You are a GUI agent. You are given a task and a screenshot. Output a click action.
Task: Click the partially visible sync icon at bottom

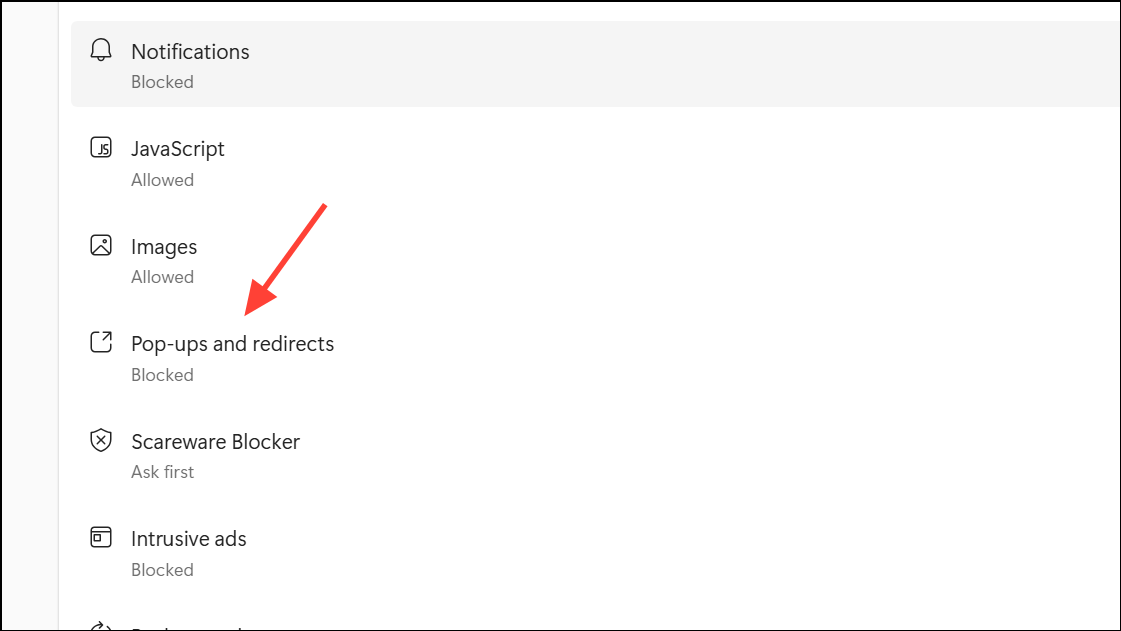tap(101, 627)
